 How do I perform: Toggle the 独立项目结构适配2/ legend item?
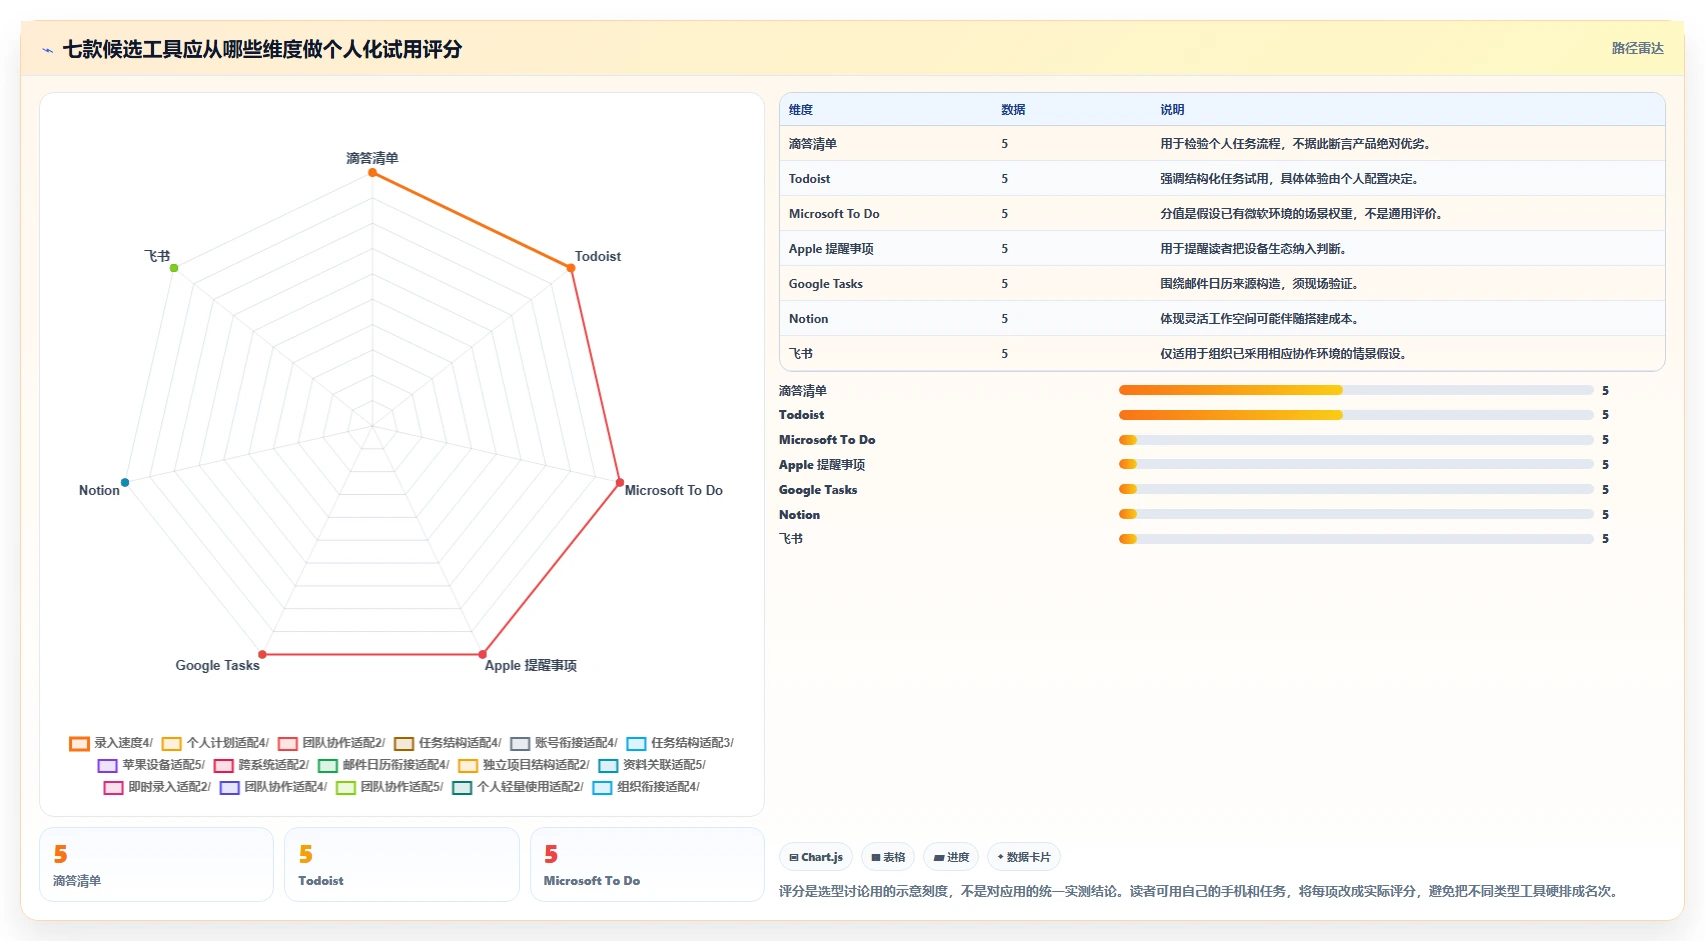(x=523, y=765)
